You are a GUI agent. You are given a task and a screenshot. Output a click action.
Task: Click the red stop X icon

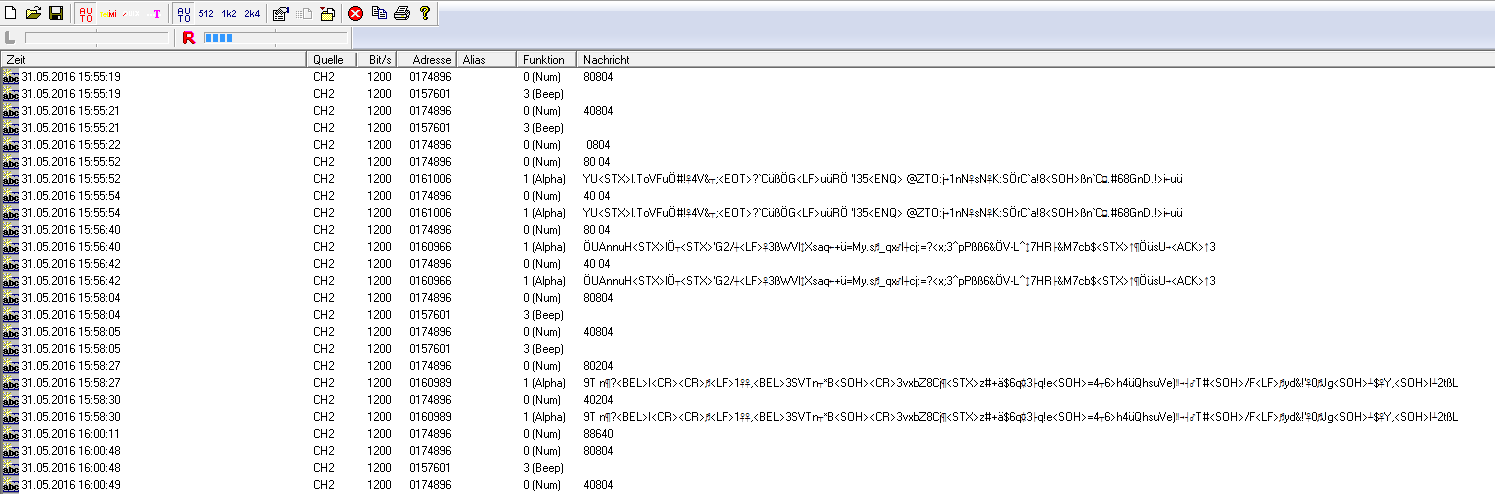coord(355,13)
